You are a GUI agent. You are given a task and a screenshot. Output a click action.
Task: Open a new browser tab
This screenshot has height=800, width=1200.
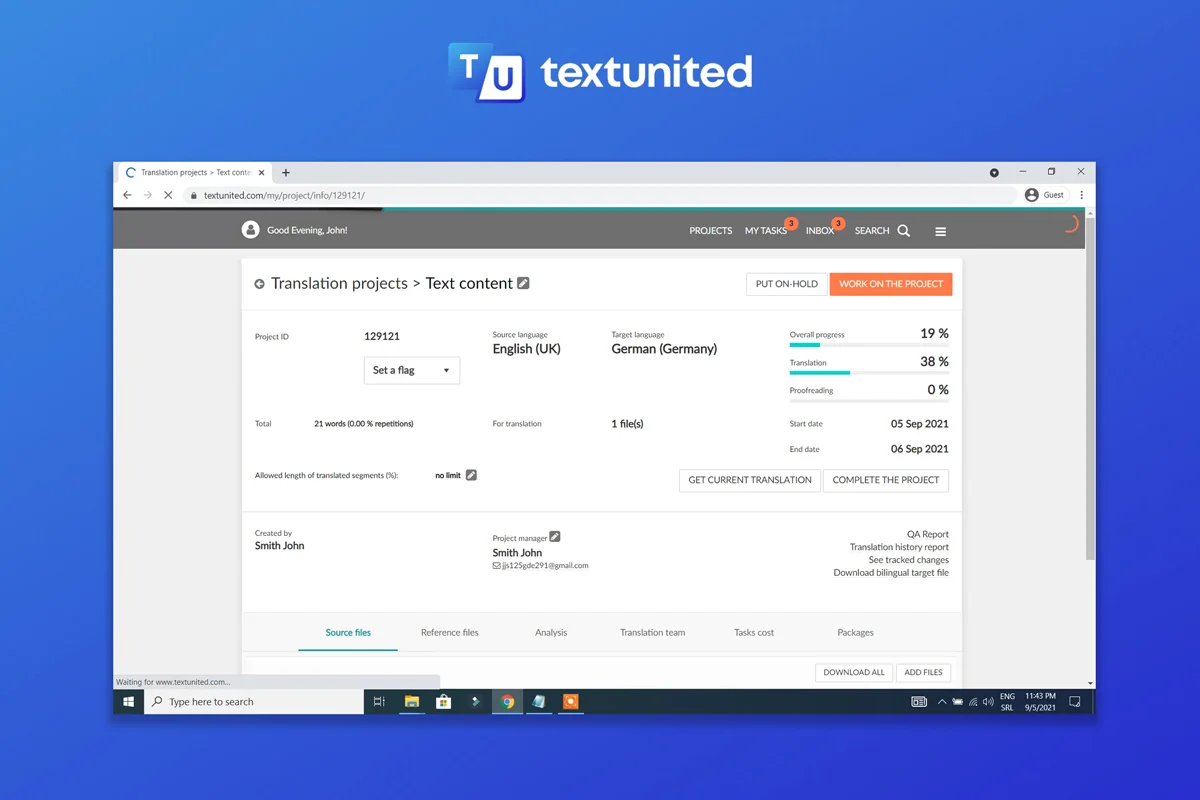click(286, 172)
